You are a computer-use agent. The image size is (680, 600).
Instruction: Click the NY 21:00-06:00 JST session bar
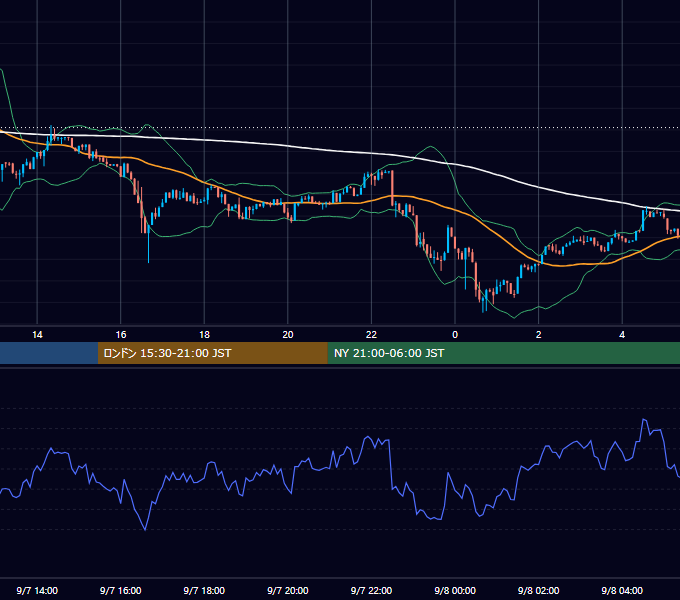[503, 353]
